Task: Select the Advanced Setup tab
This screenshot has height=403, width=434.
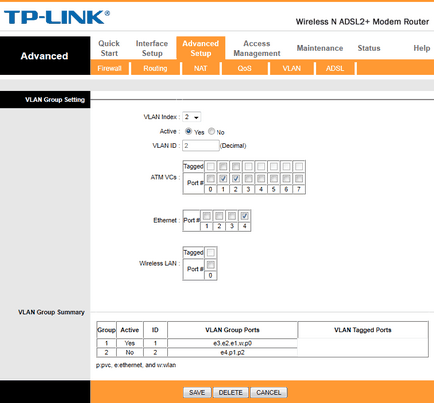Action: (201, 48)
